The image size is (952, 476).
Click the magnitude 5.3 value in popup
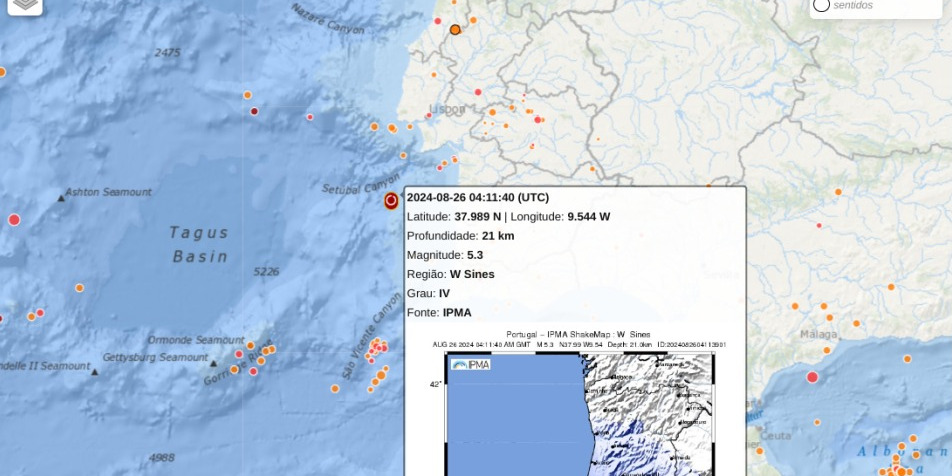(475, 255)
